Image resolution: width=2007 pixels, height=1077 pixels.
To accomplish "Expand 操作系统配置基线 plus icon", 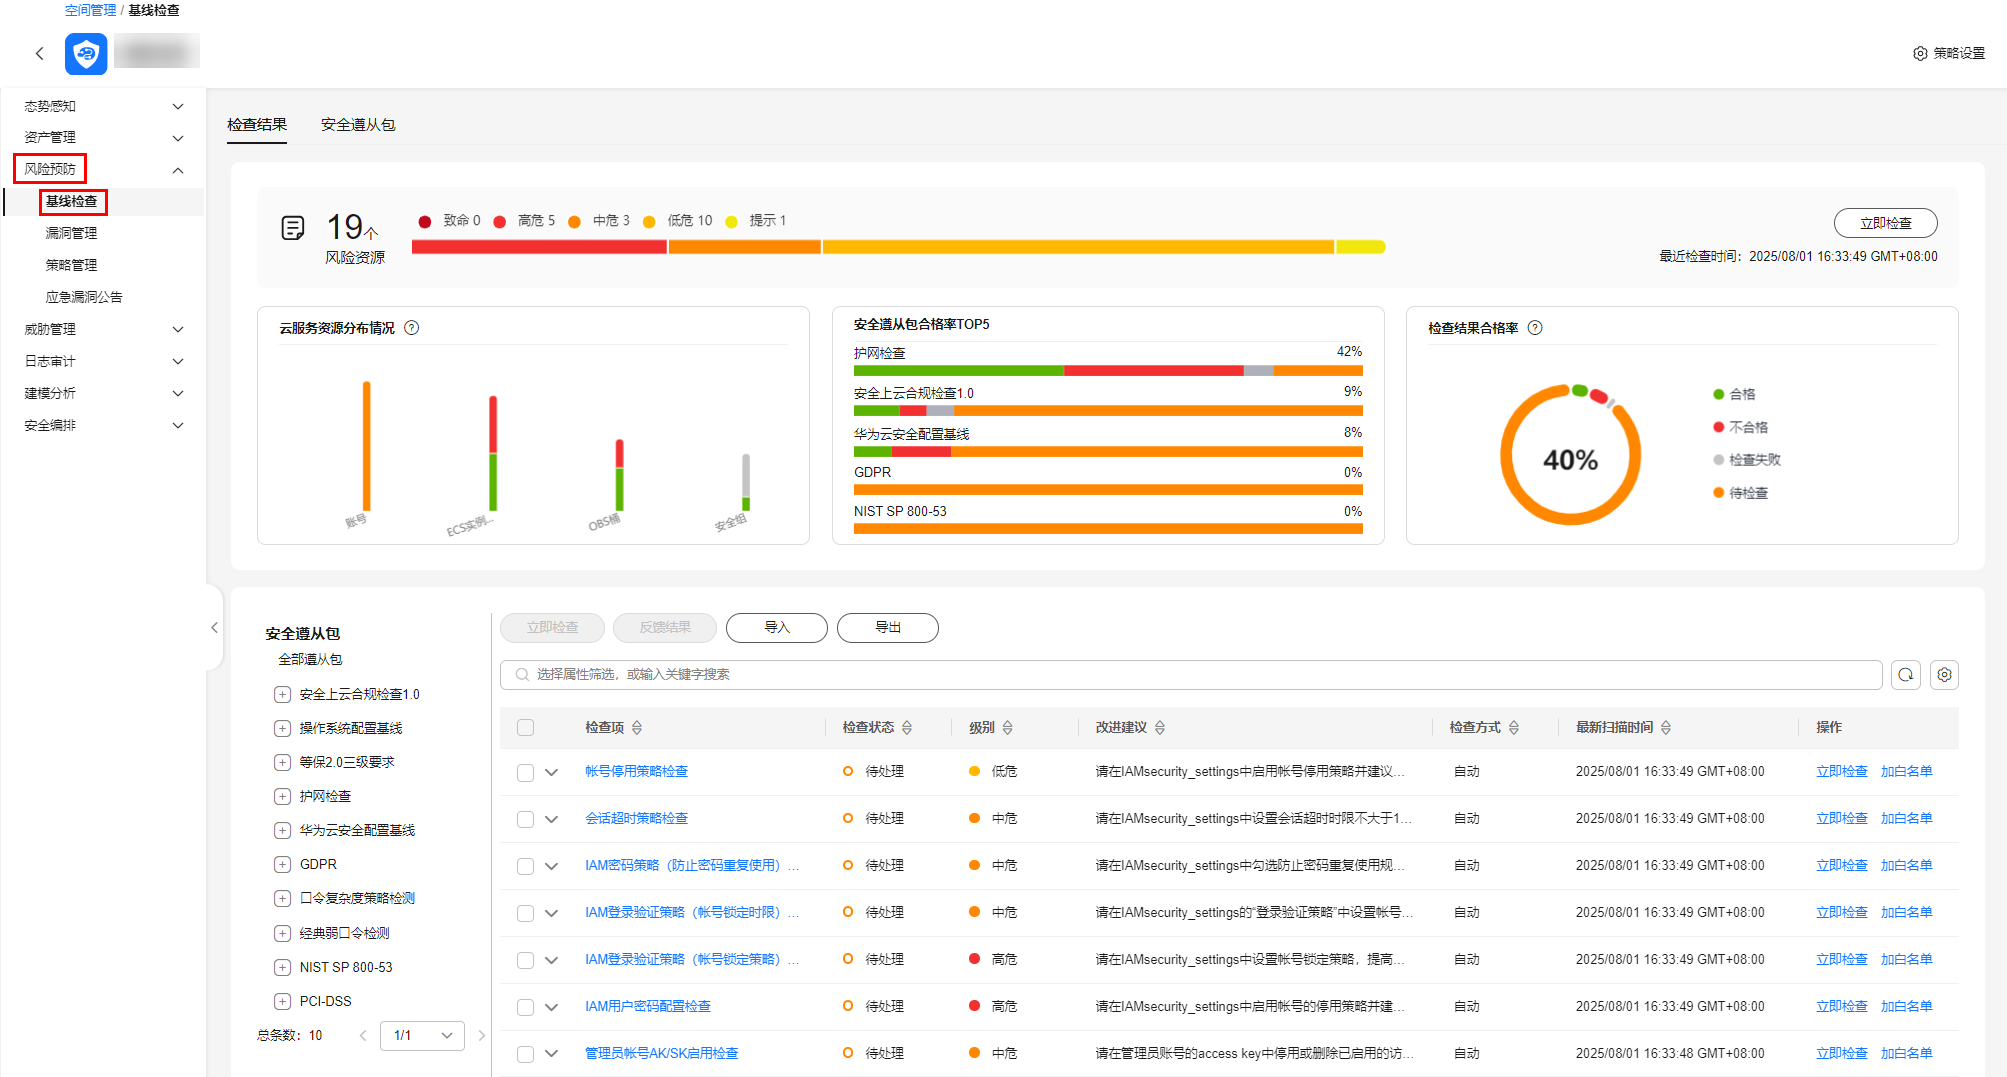I will [282, 729].
